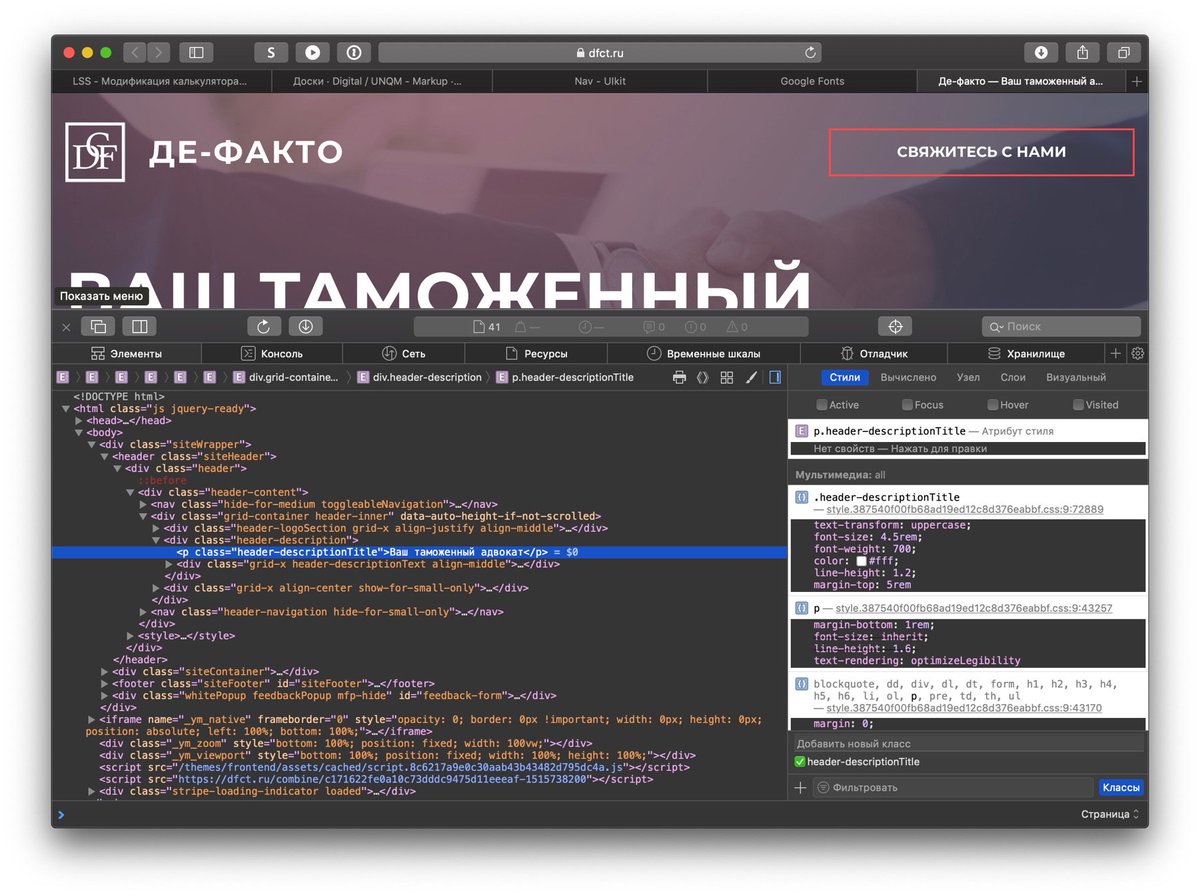Switch to the Консоль tab
Screen dimensions: 1200x896
(x=272, y=353)
